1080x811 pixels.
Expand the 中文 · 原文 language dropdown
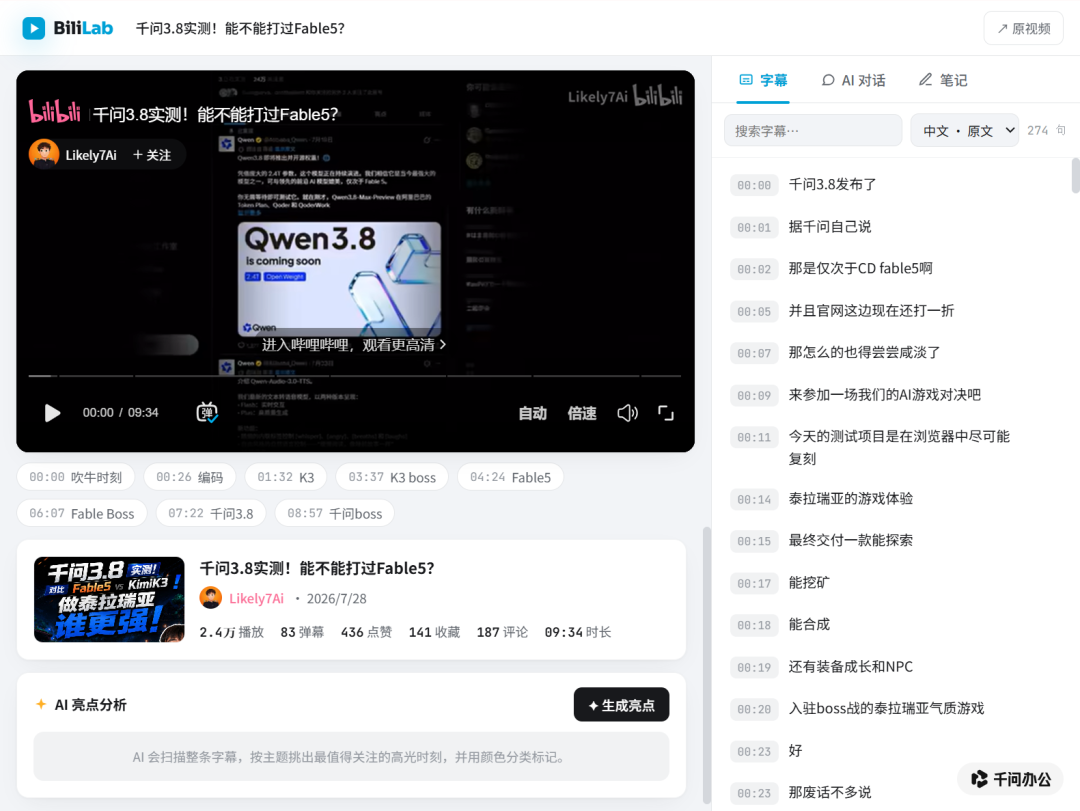tap(964, 130)
